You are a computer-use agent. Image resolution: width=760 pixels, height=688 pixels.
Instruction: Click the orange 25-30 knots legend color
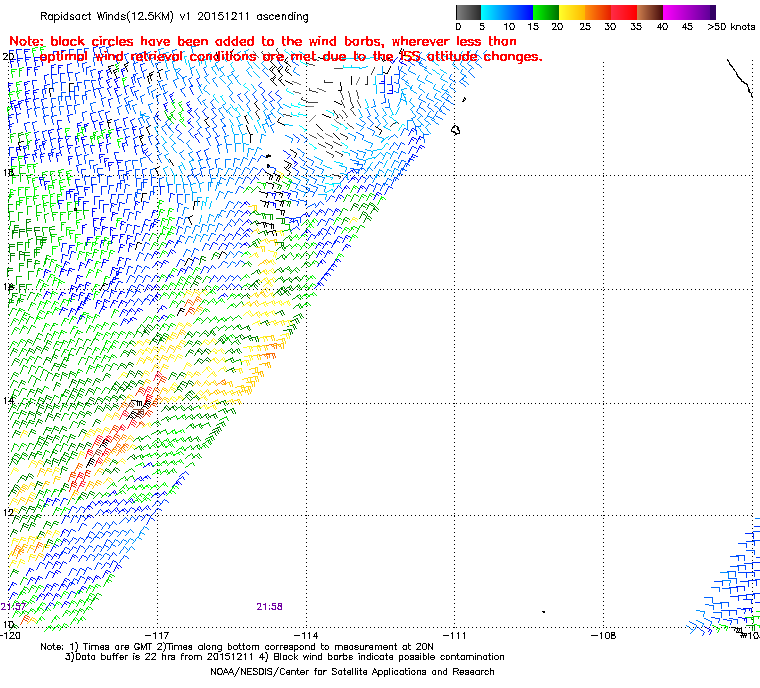click(598, 12)
